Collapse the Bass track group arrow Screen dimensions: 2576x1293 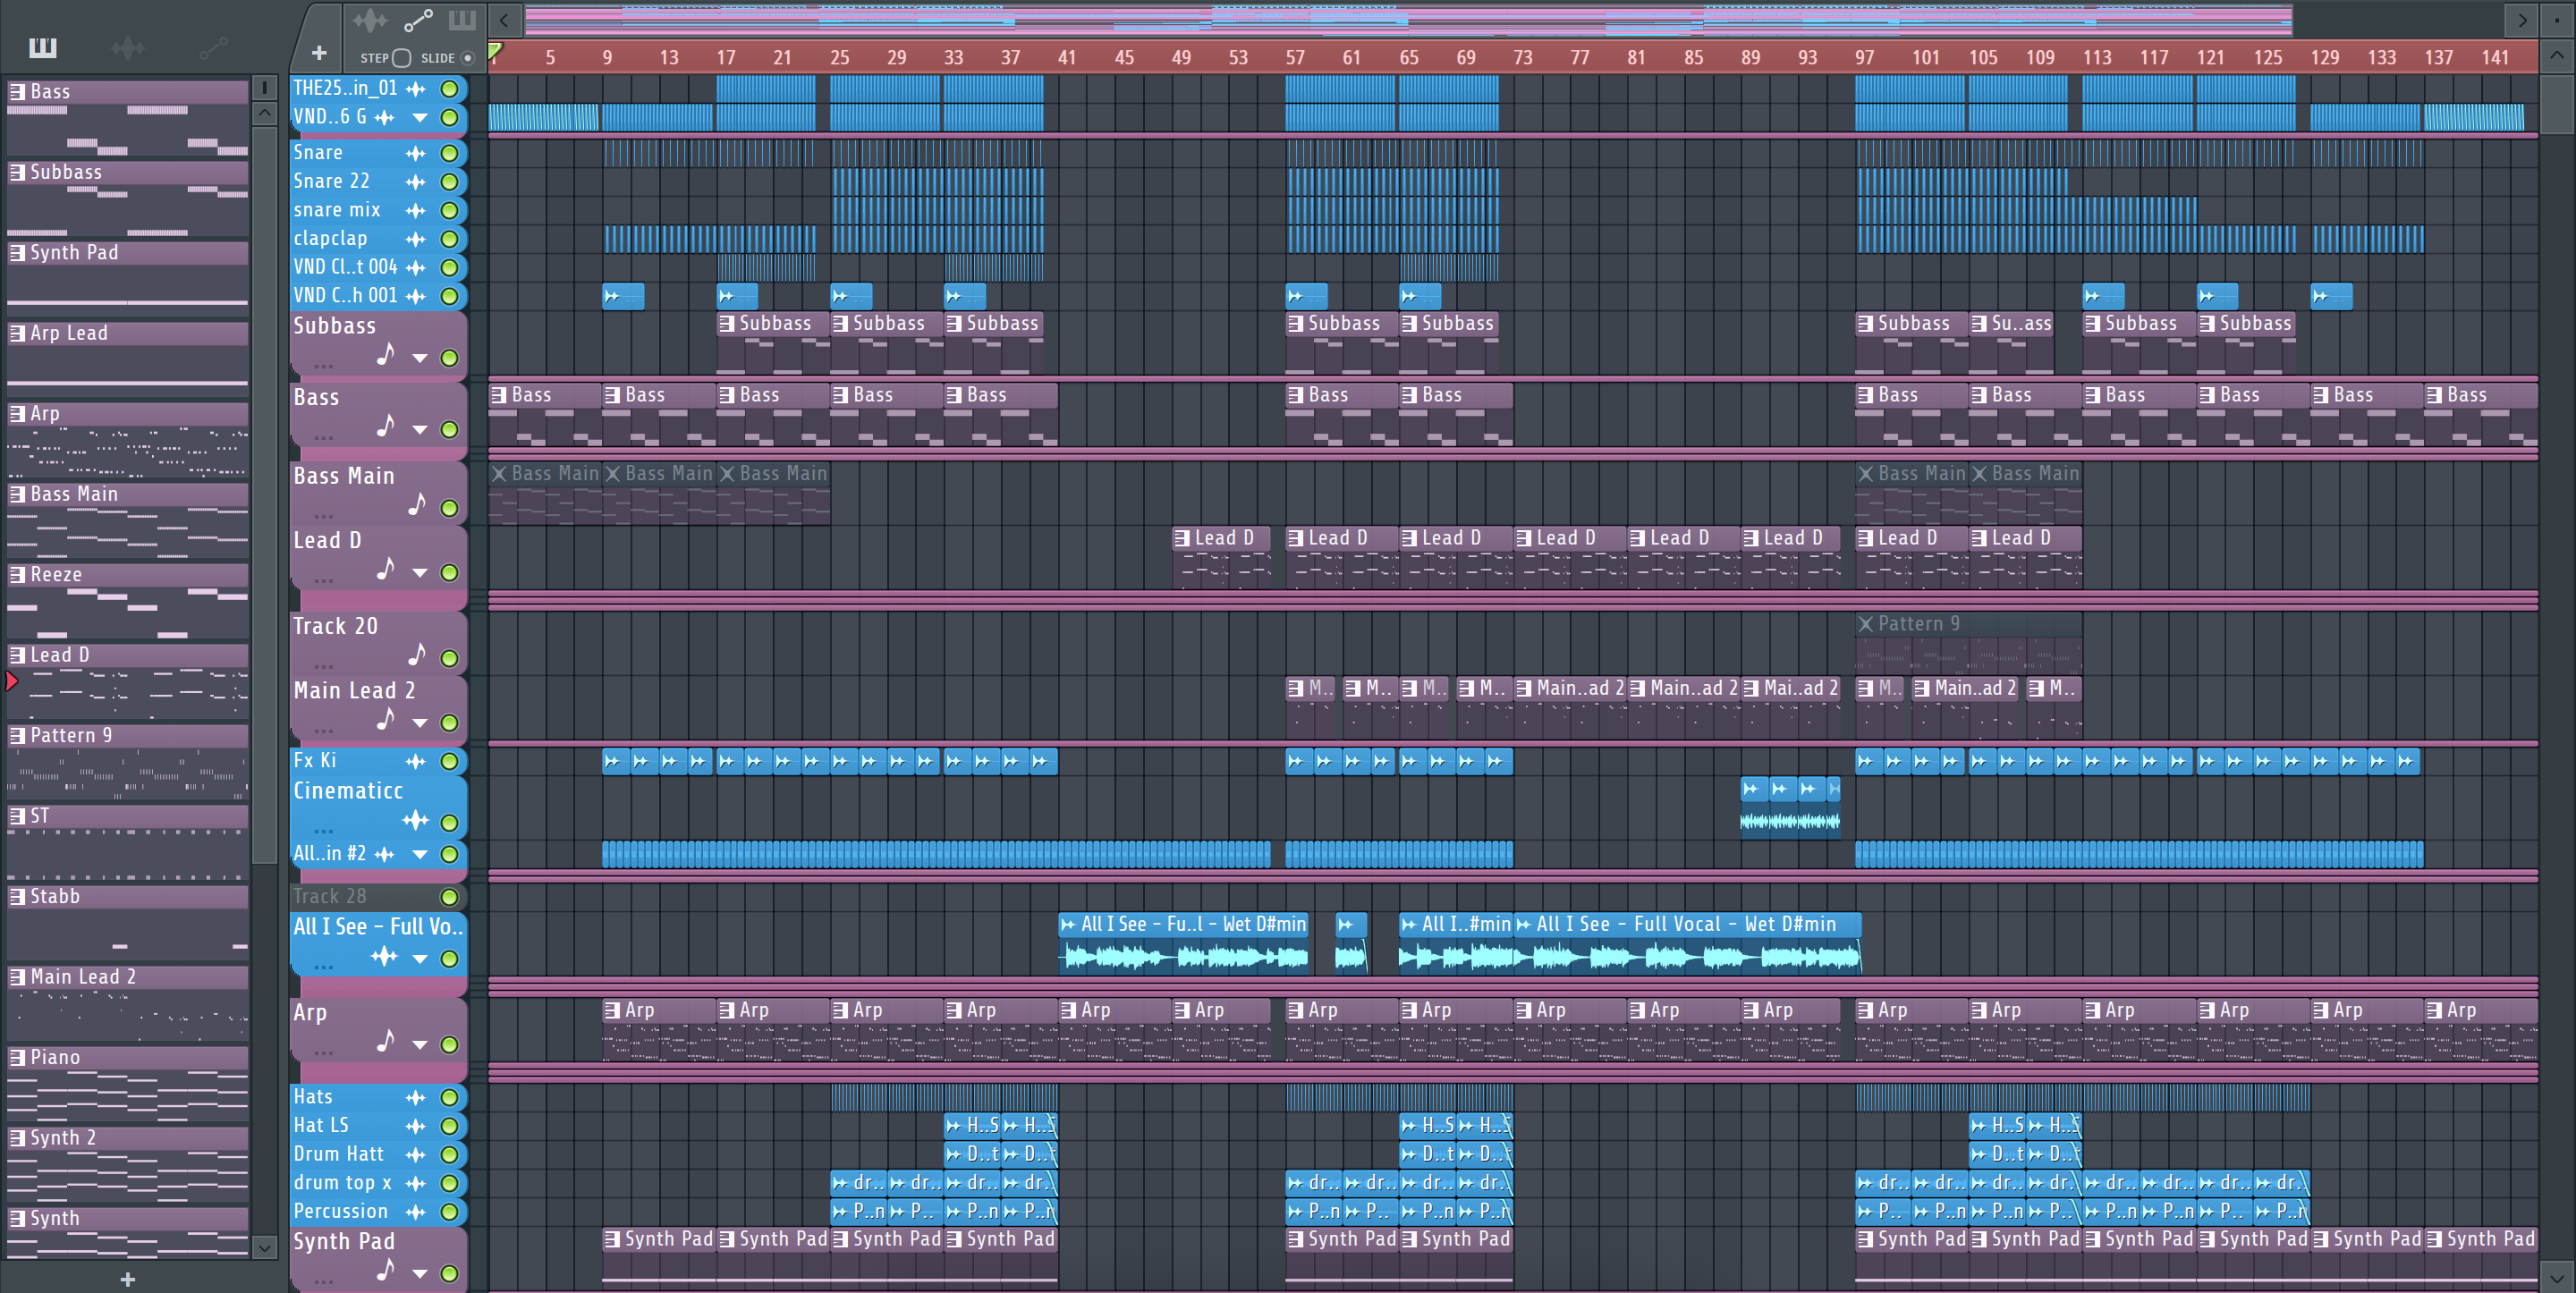(x=420, y=430)
